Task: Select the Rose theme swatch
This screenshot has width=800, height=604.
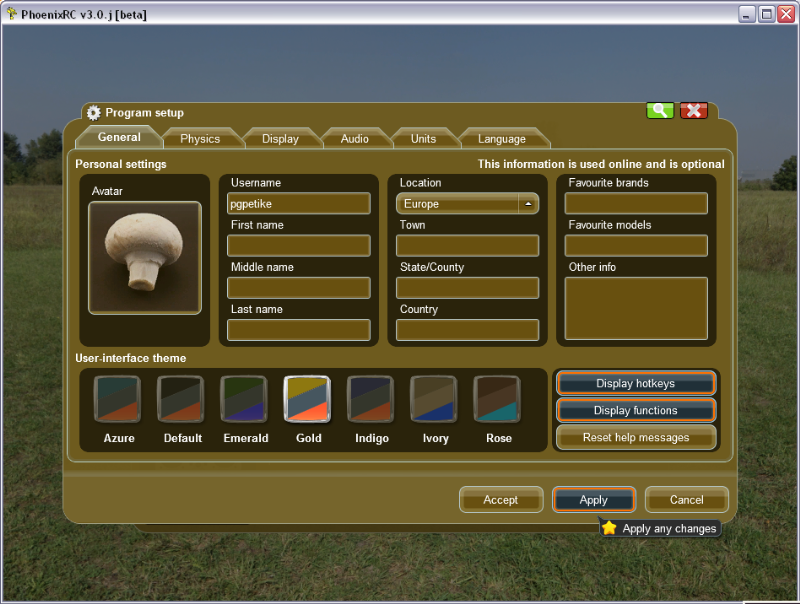Action: tap(497, 400)
